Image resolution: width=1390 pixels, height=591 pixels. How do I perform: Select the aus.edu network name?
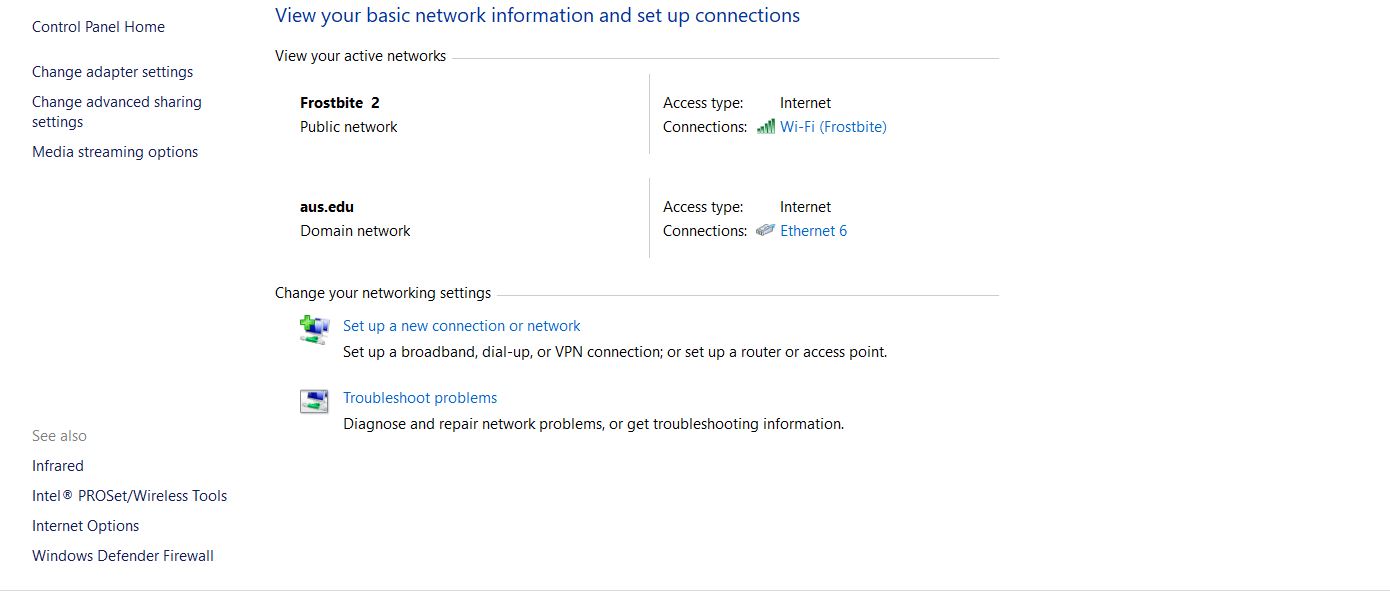(327, 207)
